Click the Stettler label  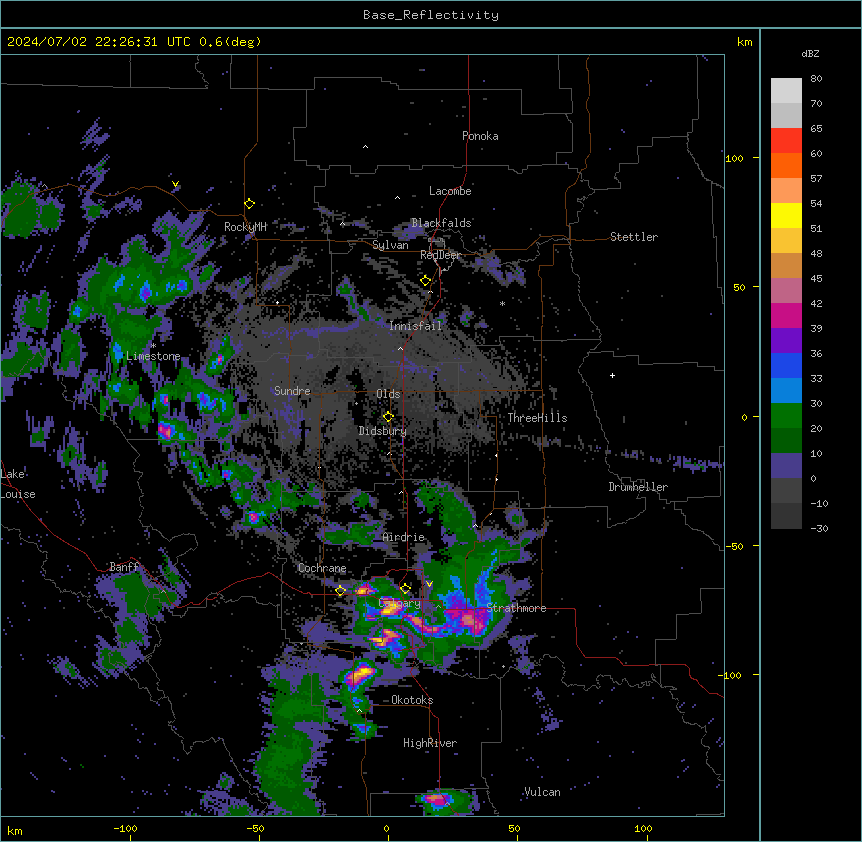[634, 237]
